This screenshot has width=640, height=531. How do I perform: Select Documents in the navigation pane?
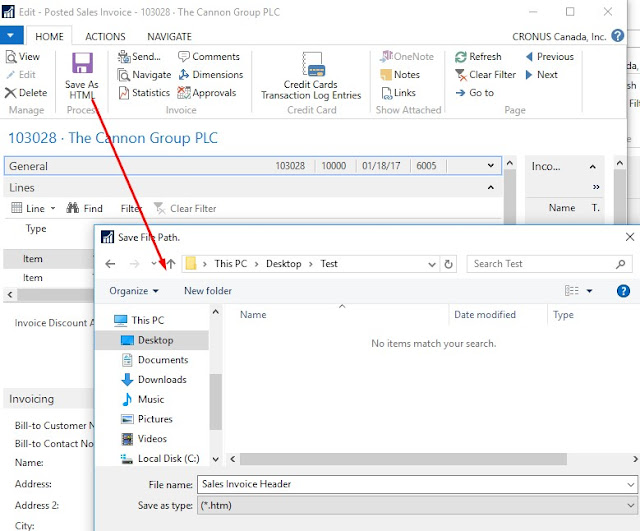[155, 360]
